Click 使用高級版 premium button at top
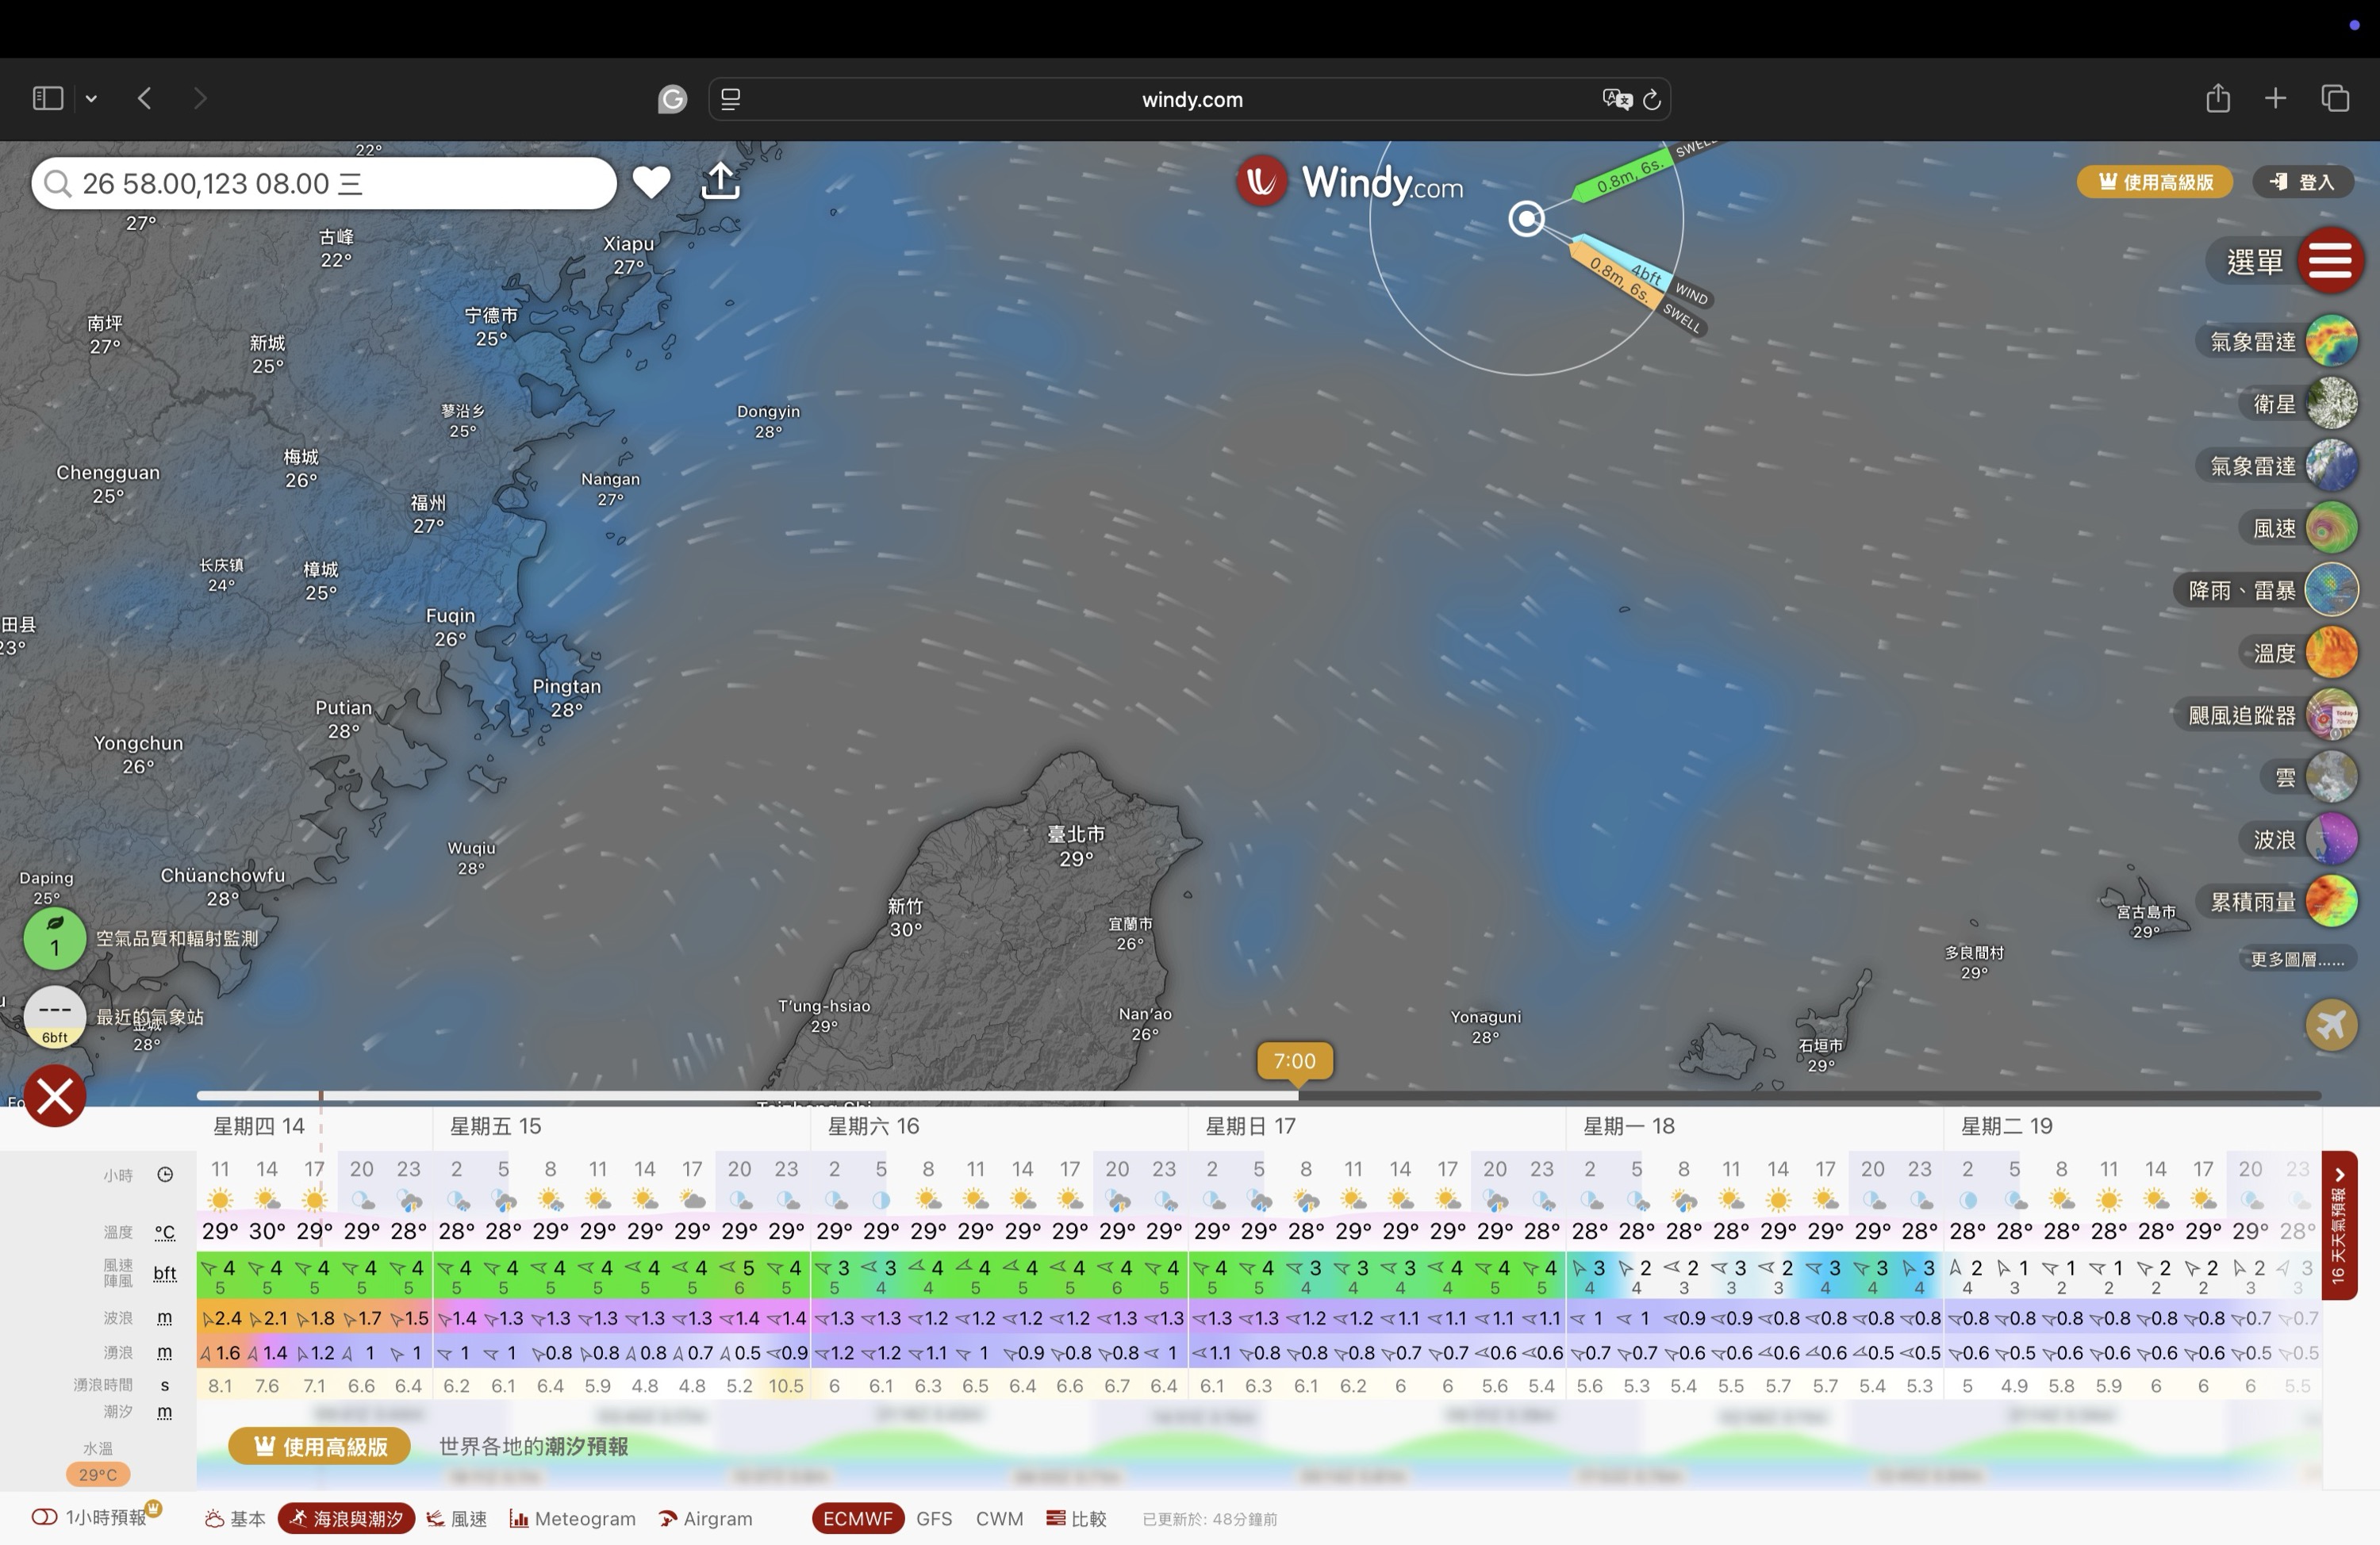Viewport: 2380px width, 1545px height. (x=2154, y=182)
